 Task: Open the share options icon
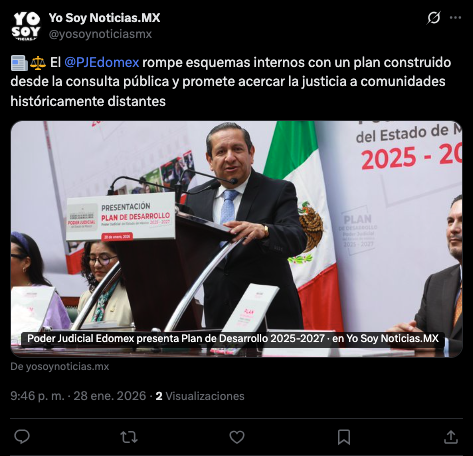(451, 437)
